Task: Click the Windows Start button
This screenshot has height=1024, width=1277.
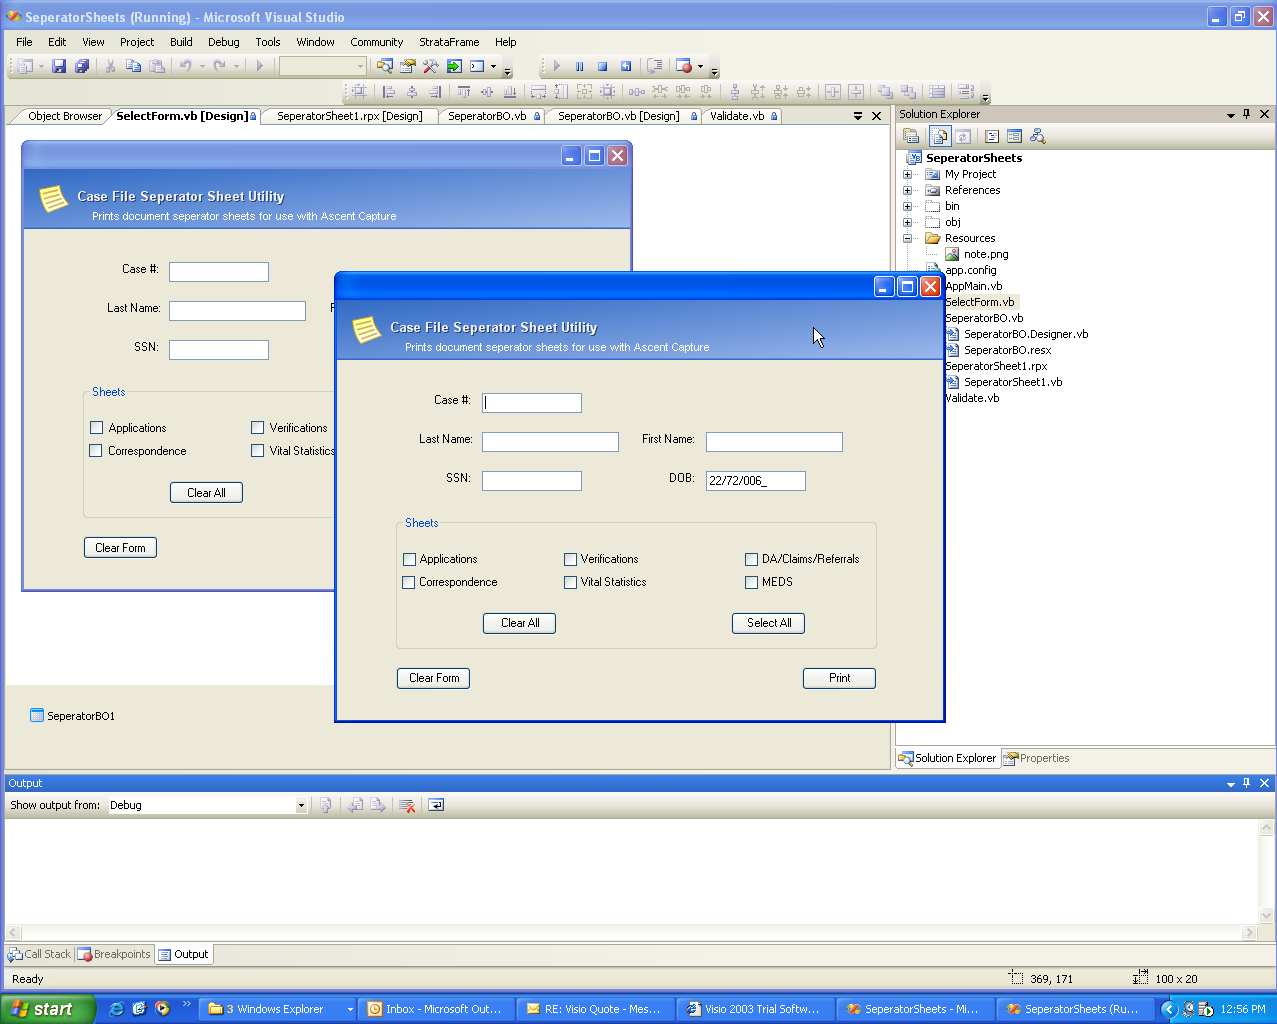Action: [x=48, y=1009]
